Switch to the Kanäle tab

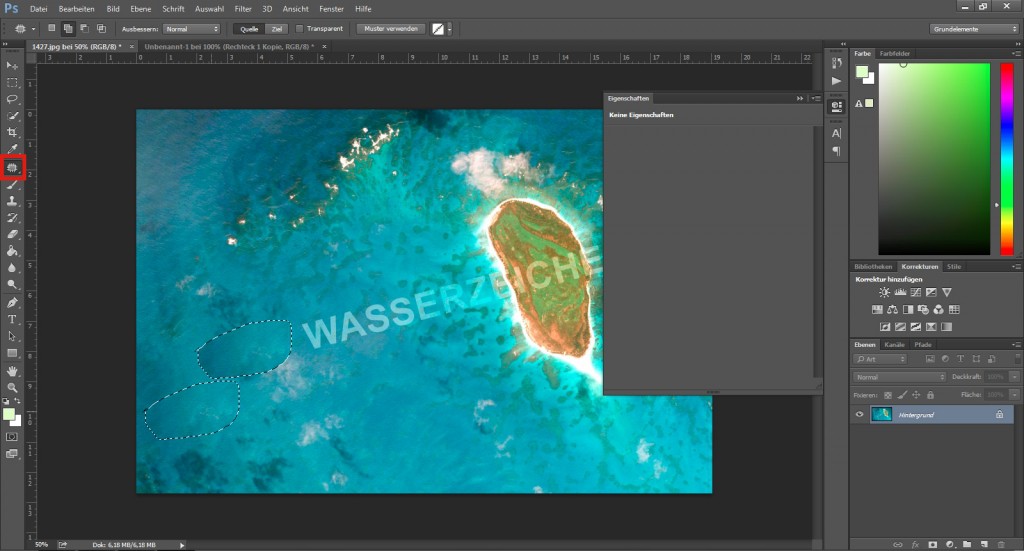[894, 344]
